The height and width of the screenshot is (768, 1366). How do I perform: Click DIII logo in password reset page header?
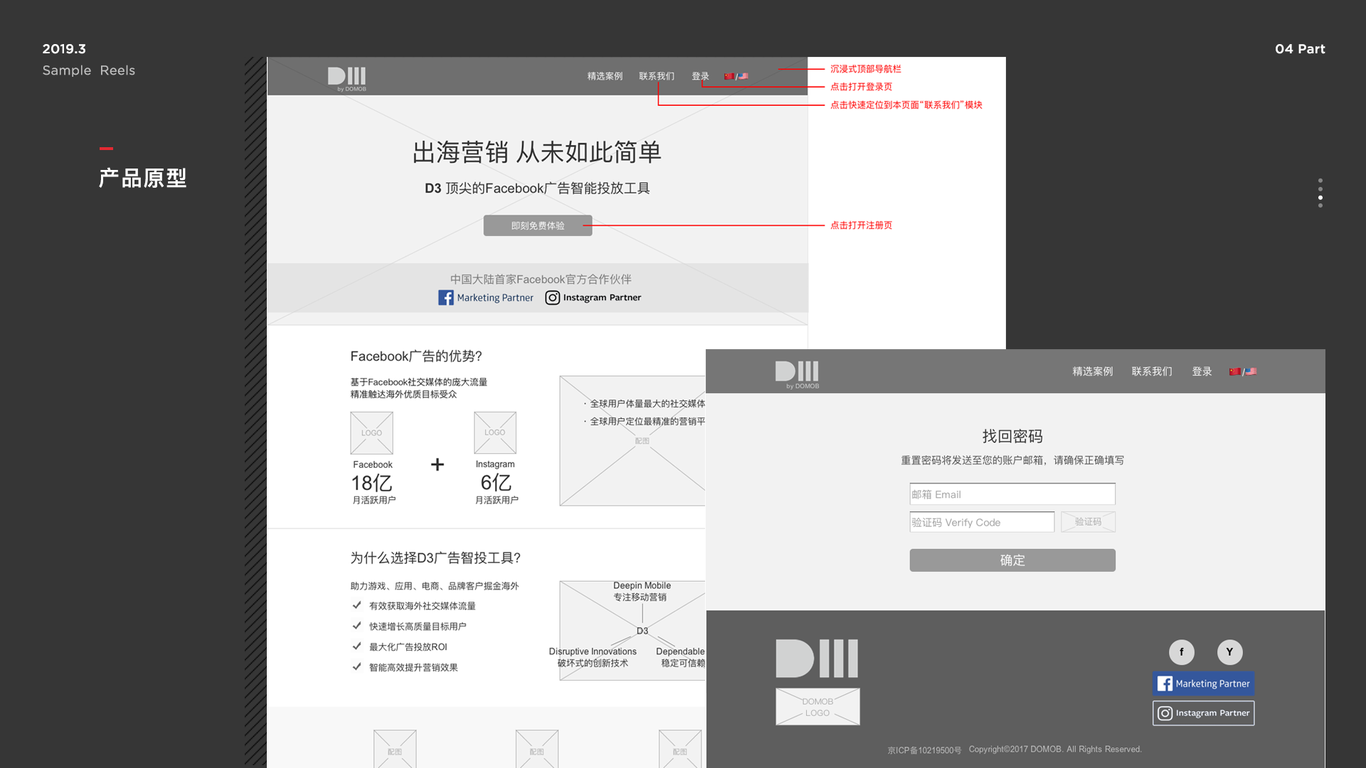point(797,374)
